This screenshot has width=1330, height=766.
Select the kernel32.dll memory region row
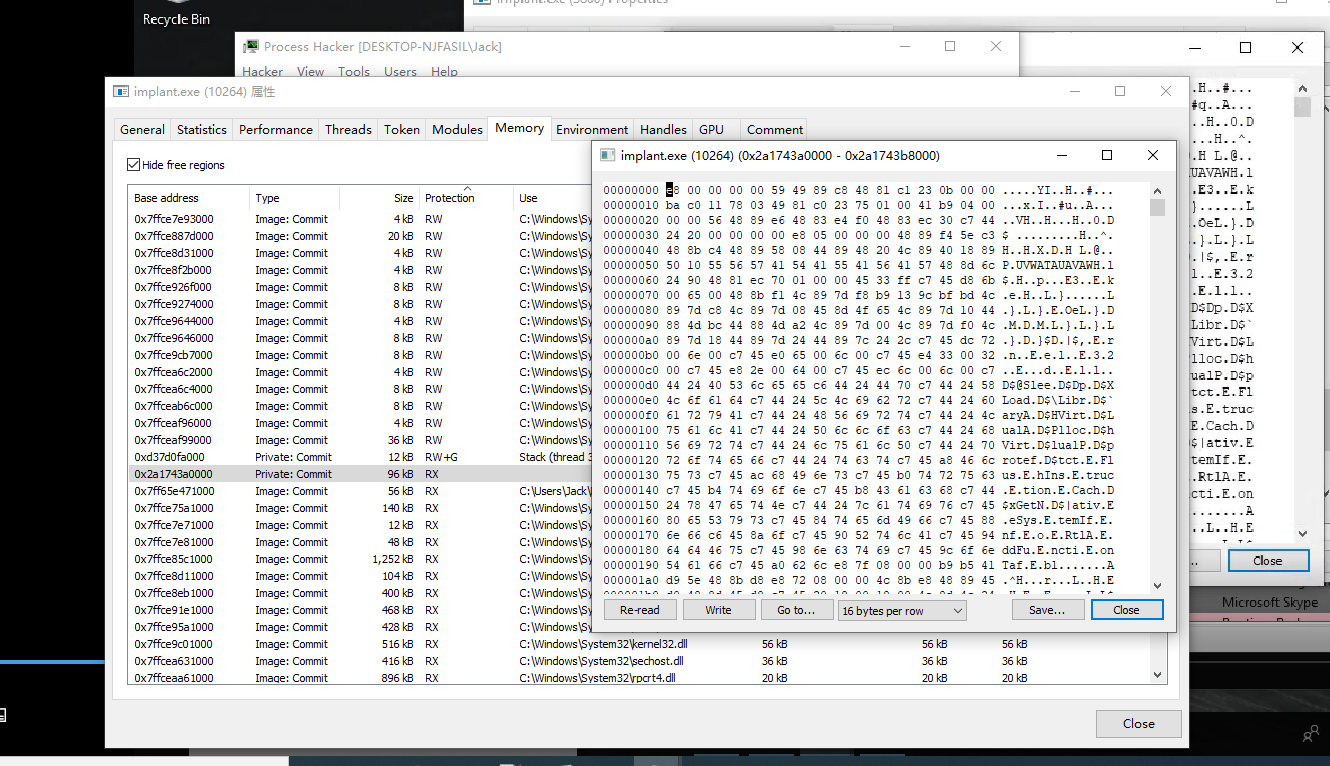click(x=640, y=644)
